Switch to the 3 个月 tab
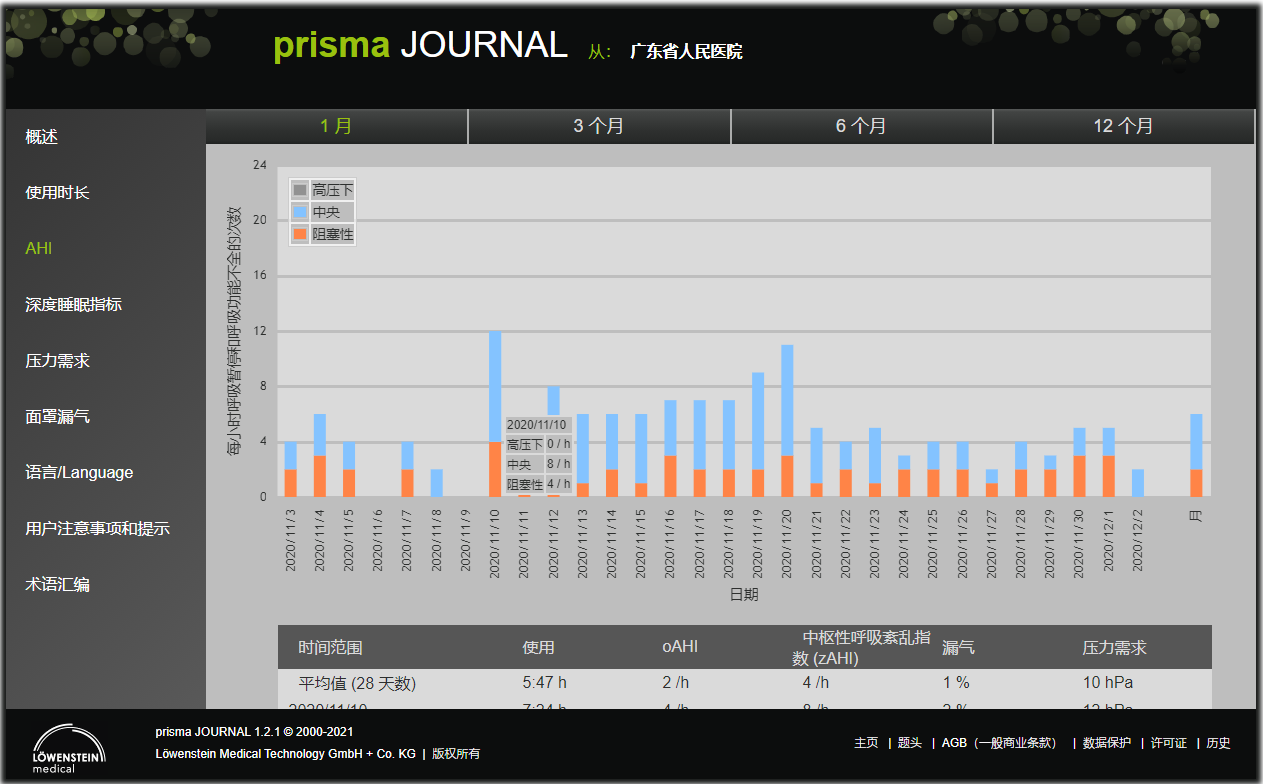Image resolution: width=1263 pixels, height=784 pixels. 598,126
